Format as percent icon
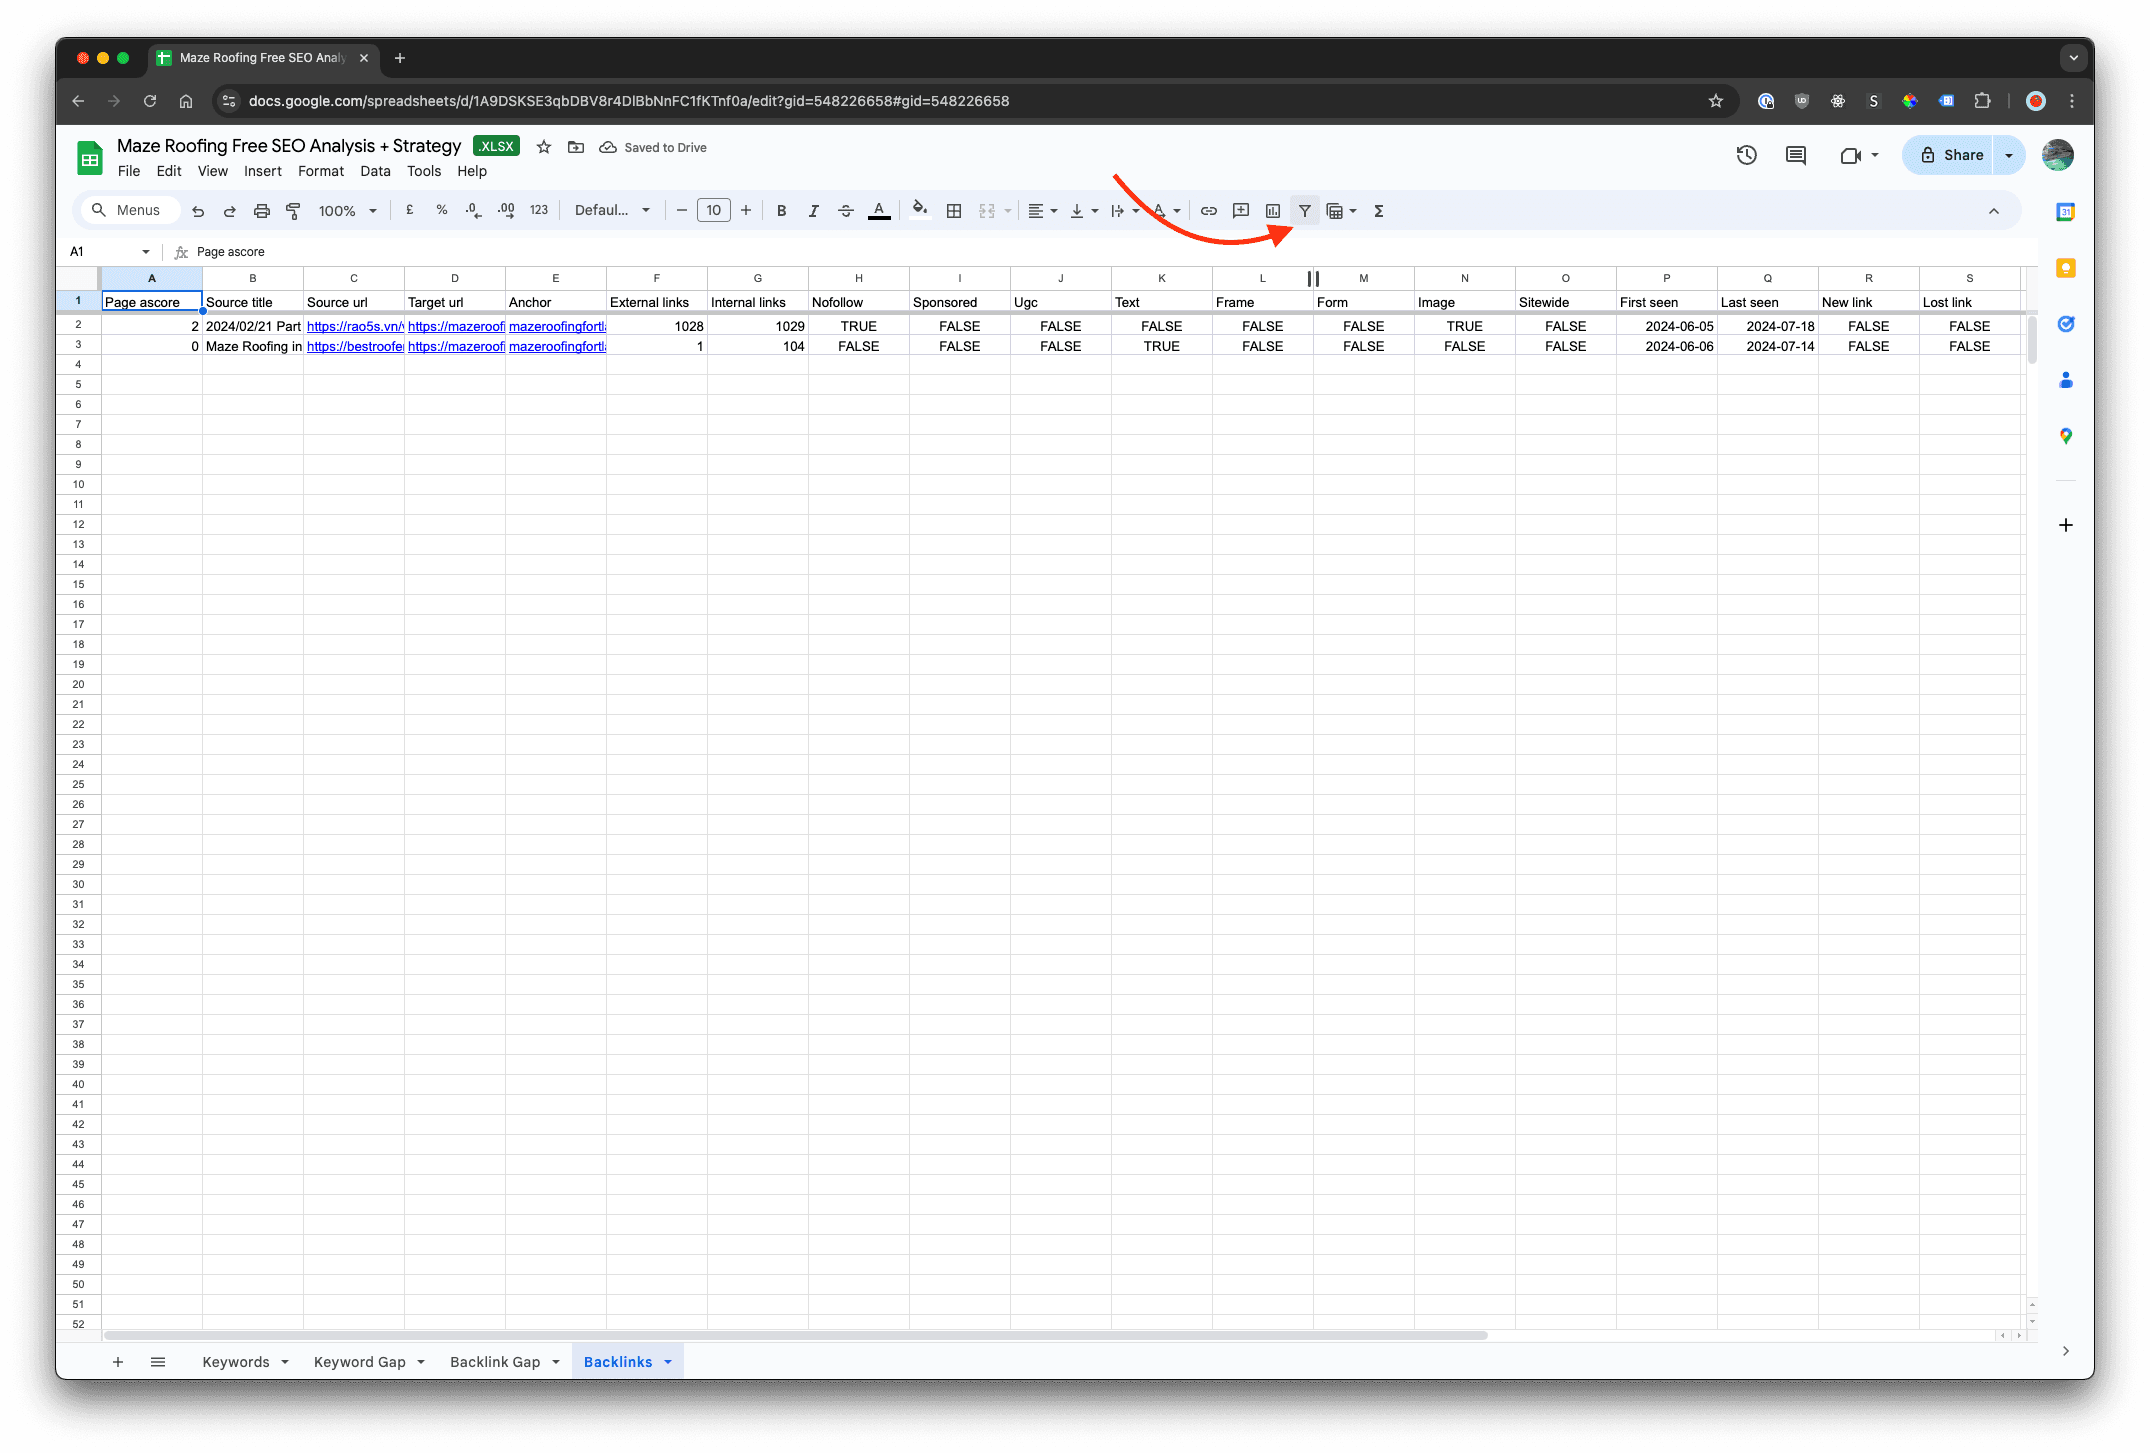Image resolution: width=2150 pixels, height=1453 pixels. coord(442,210)
